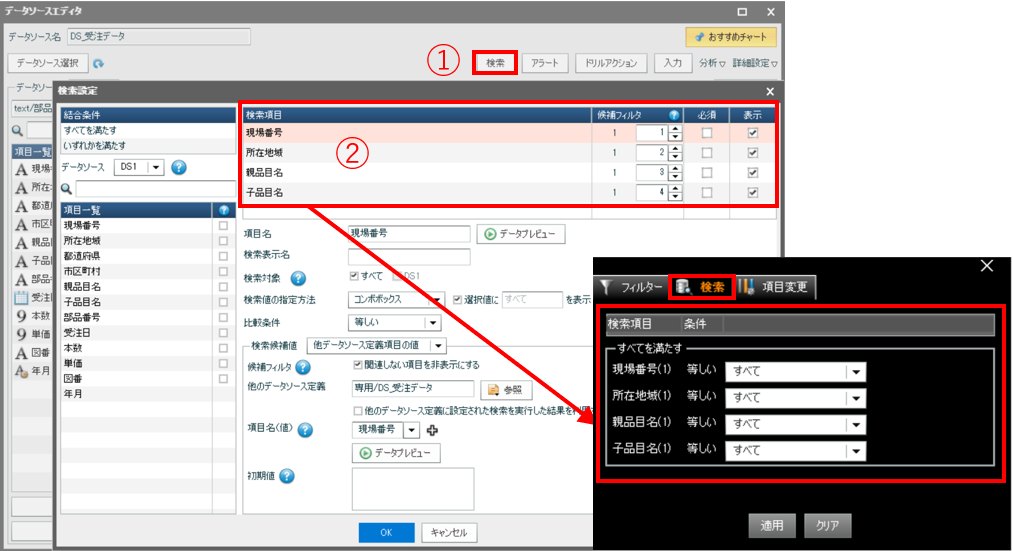Open the 現場番号(1) すべて dropdown in search panel
Image resolution: width=1013 pixels, height=551 pixels.
(855, 371)
